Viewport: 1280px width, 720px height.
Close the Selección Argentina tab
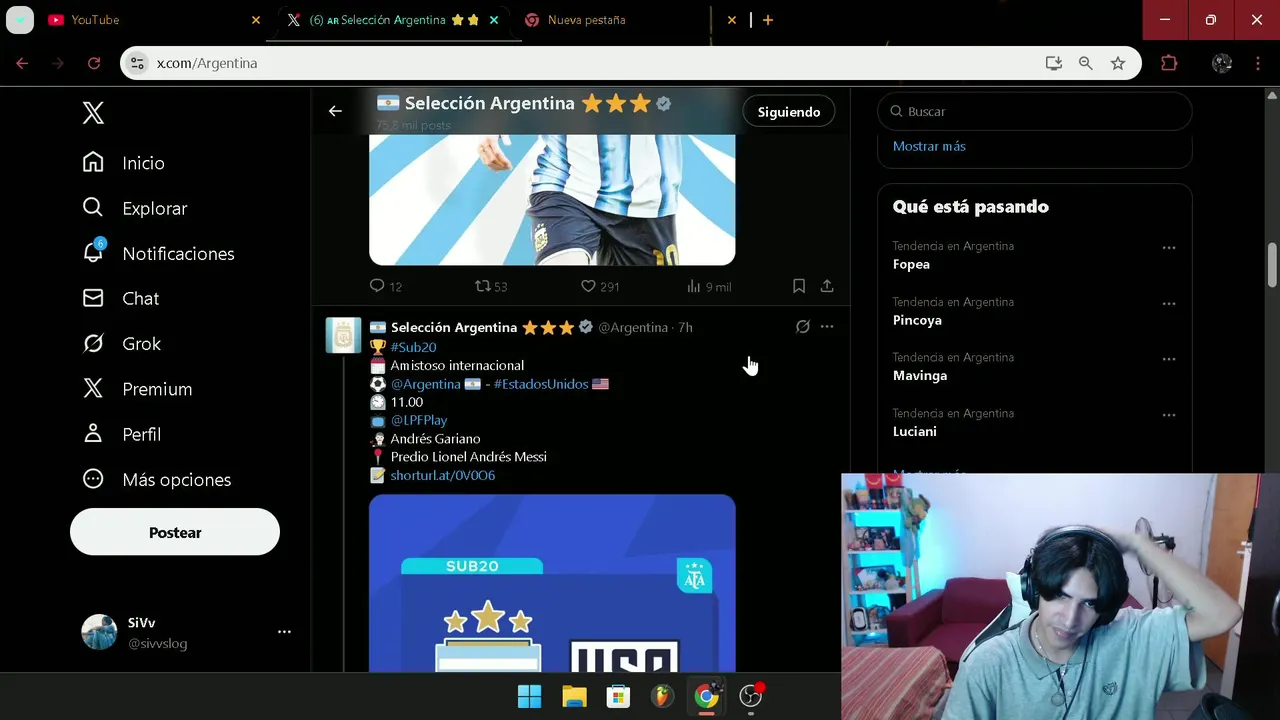[494, 20]
